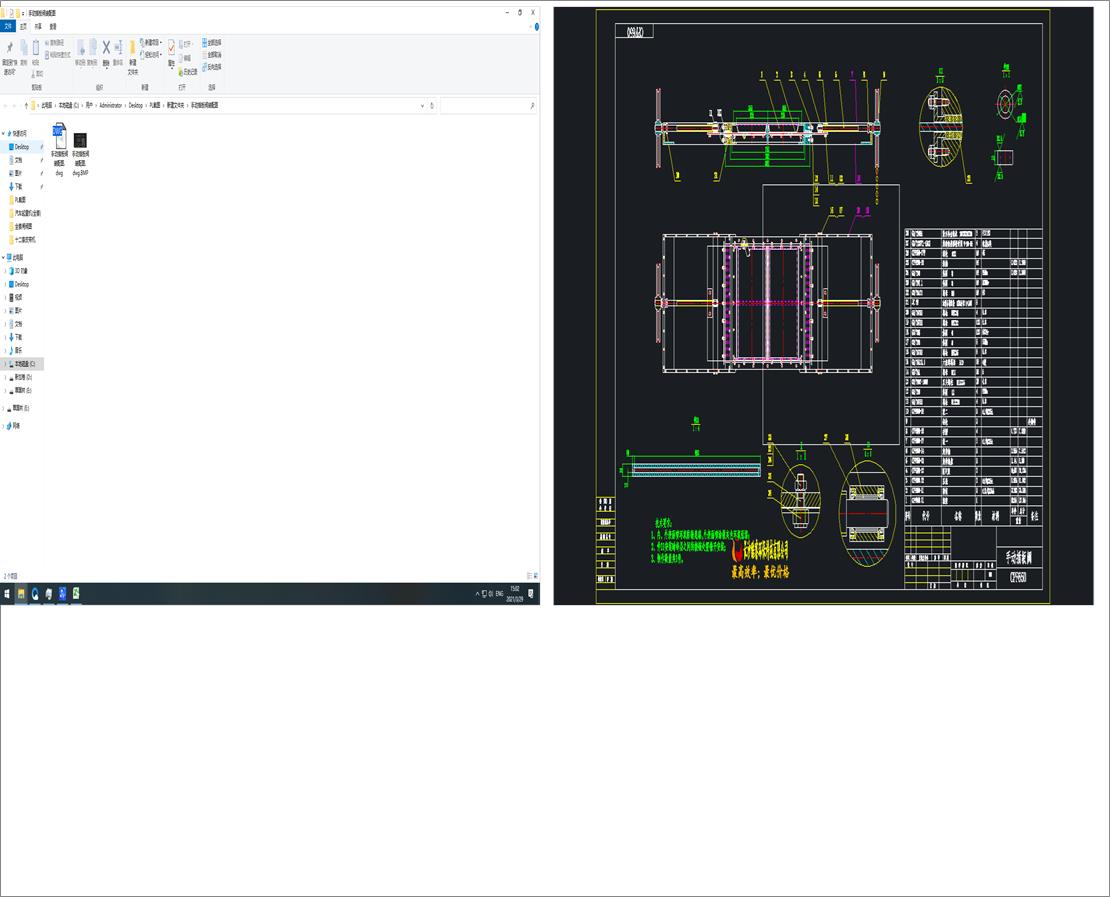
Task: Click the Pin to Quick Access icon
Action: (x=10, y=48)
